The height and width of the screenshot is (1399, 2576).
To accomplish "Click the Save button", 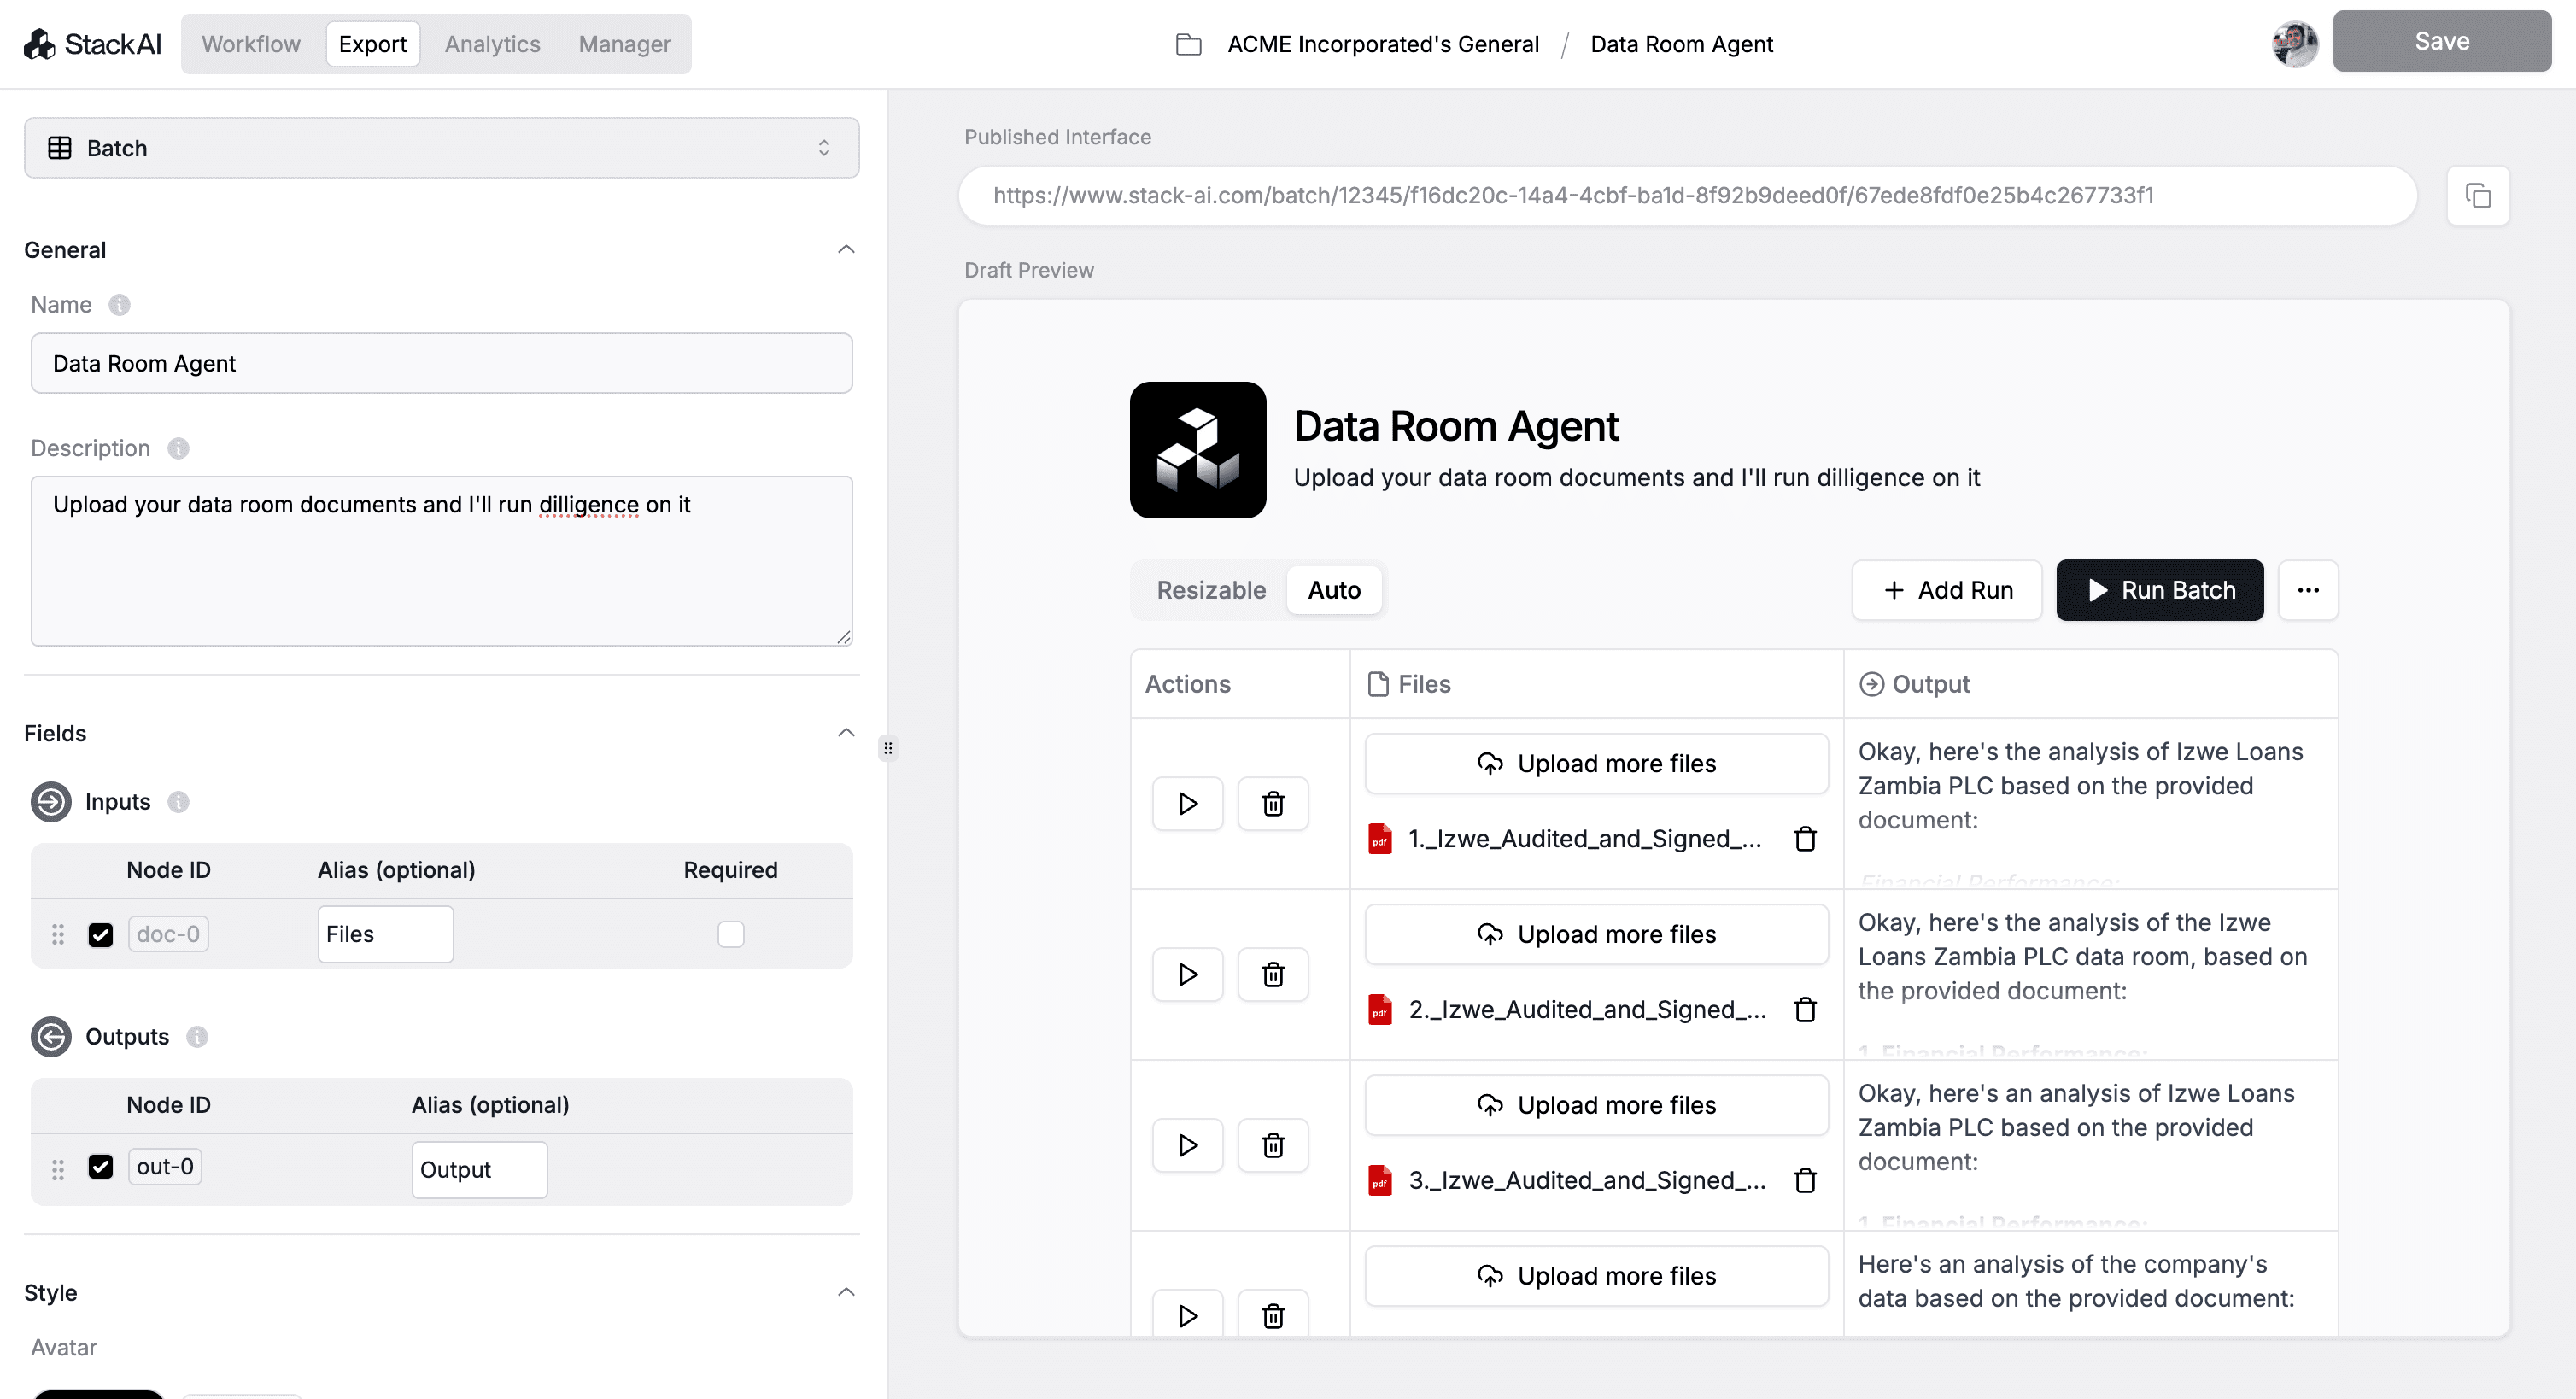I will point(2442,41).
